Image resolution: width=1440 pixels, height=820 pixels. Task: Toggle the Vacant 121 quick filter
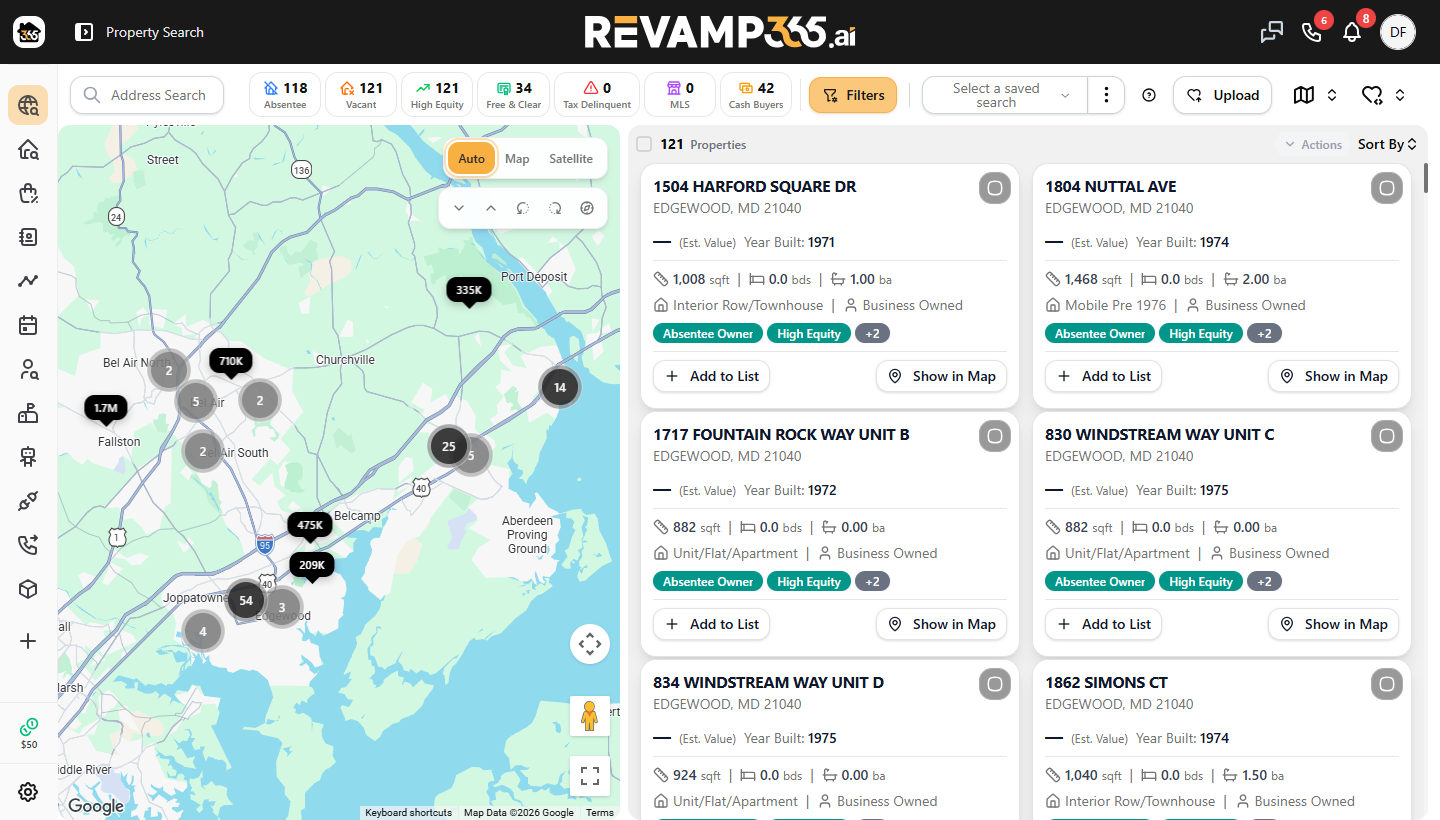361,95
